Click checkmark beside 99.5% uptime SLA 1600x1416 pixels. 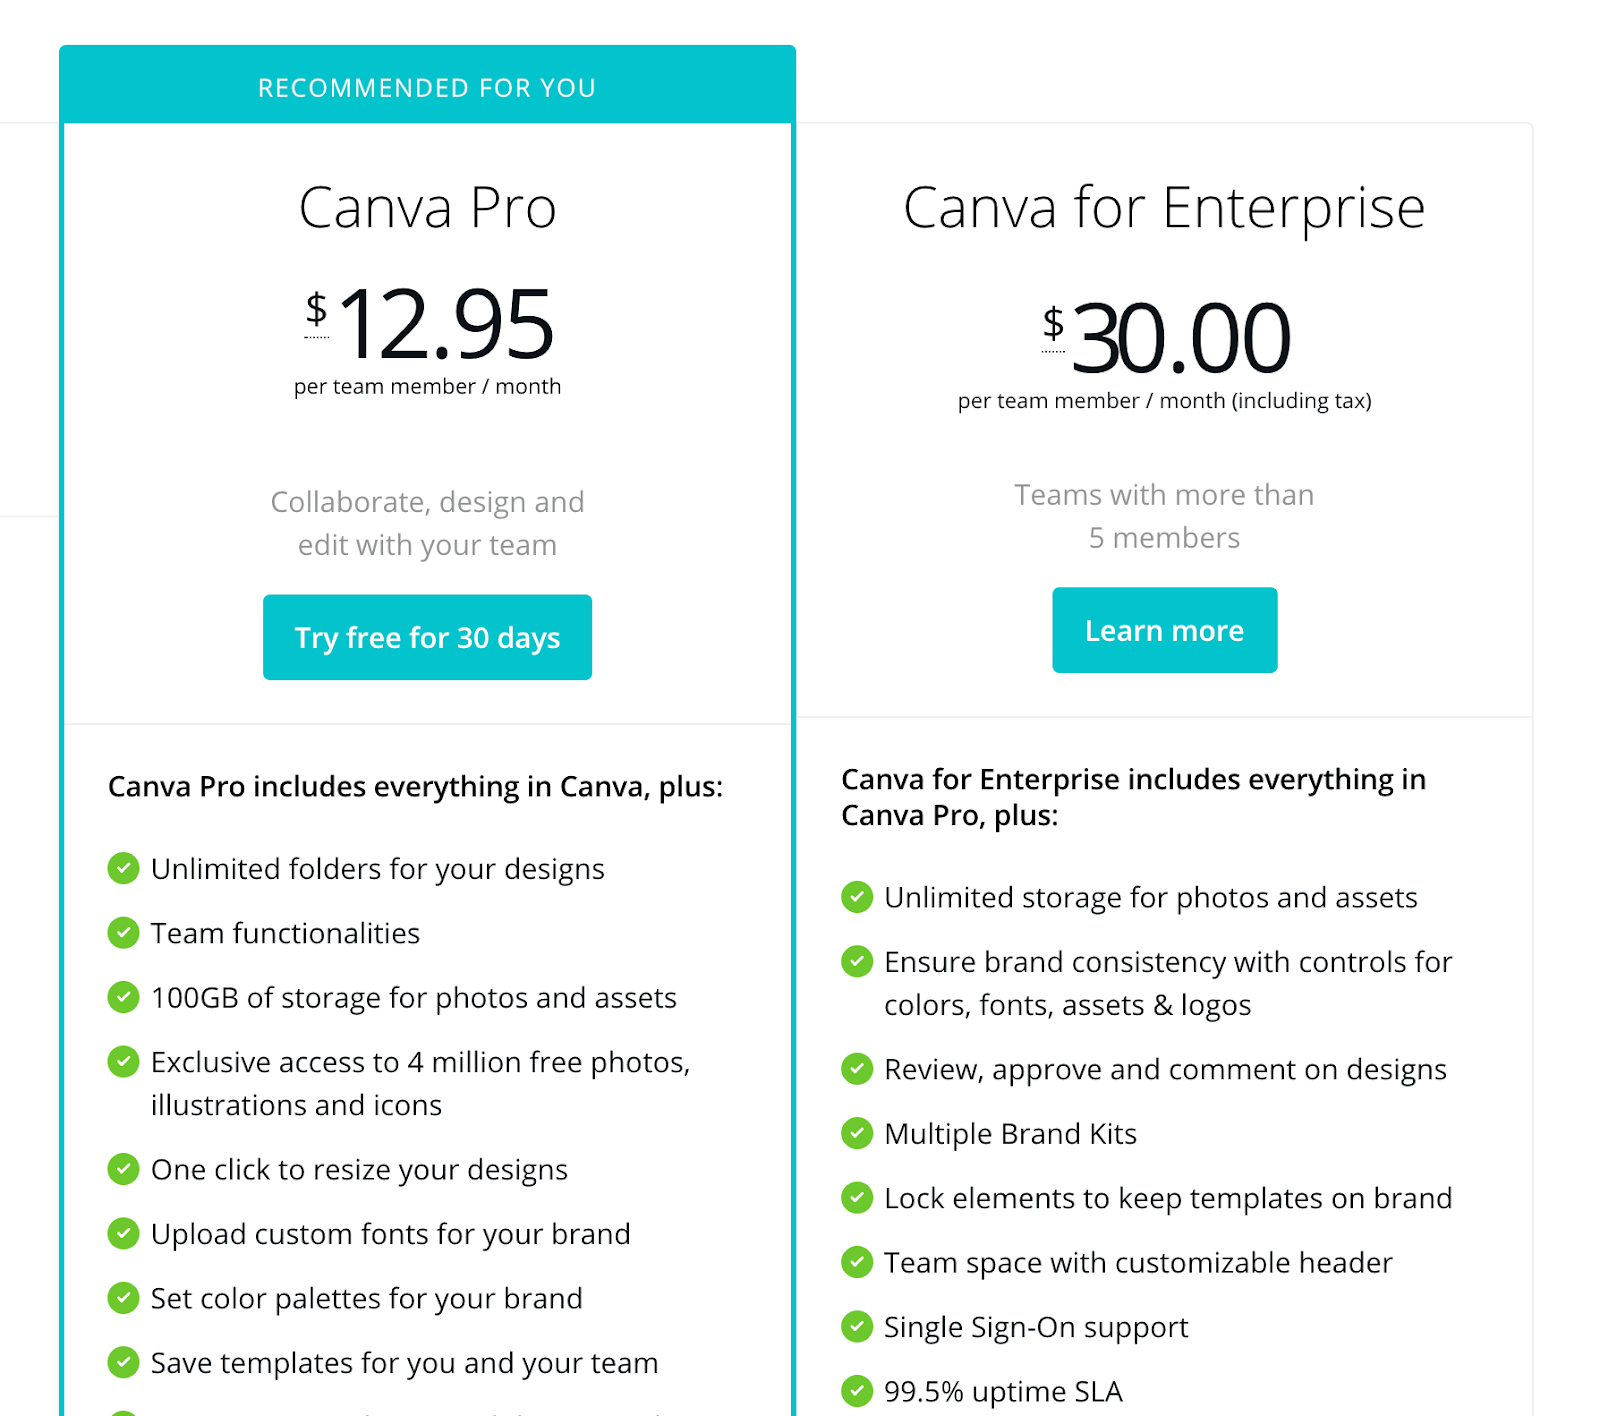pyautogui.click(x=857, y=1391)
